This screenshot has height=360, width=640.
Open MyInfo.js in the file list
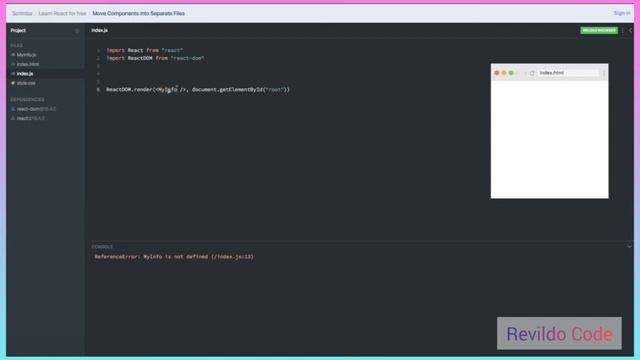[x=26, y=55]
